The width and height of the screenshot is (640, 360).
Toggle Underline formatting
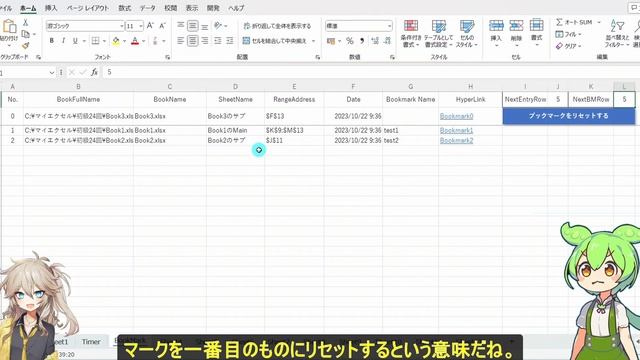(x=75, y=40)
